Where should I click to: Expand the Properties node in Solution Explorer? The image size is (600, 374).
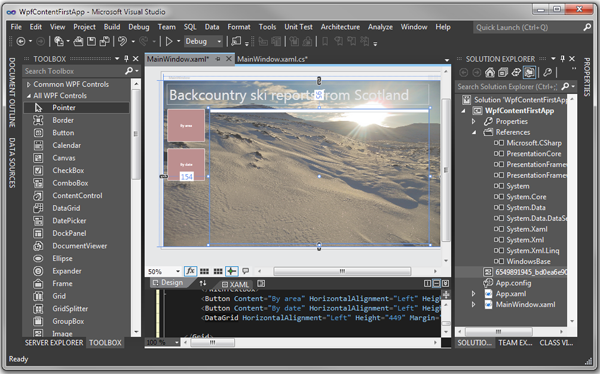point(474,121)
